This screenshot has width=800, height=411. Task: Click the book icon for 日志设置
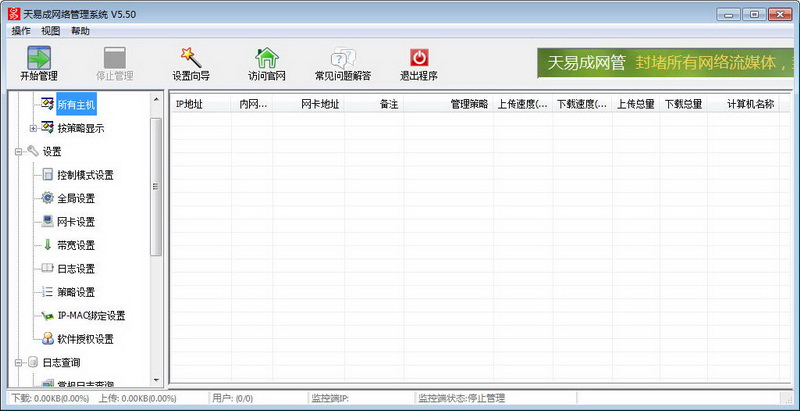(47, 268)
